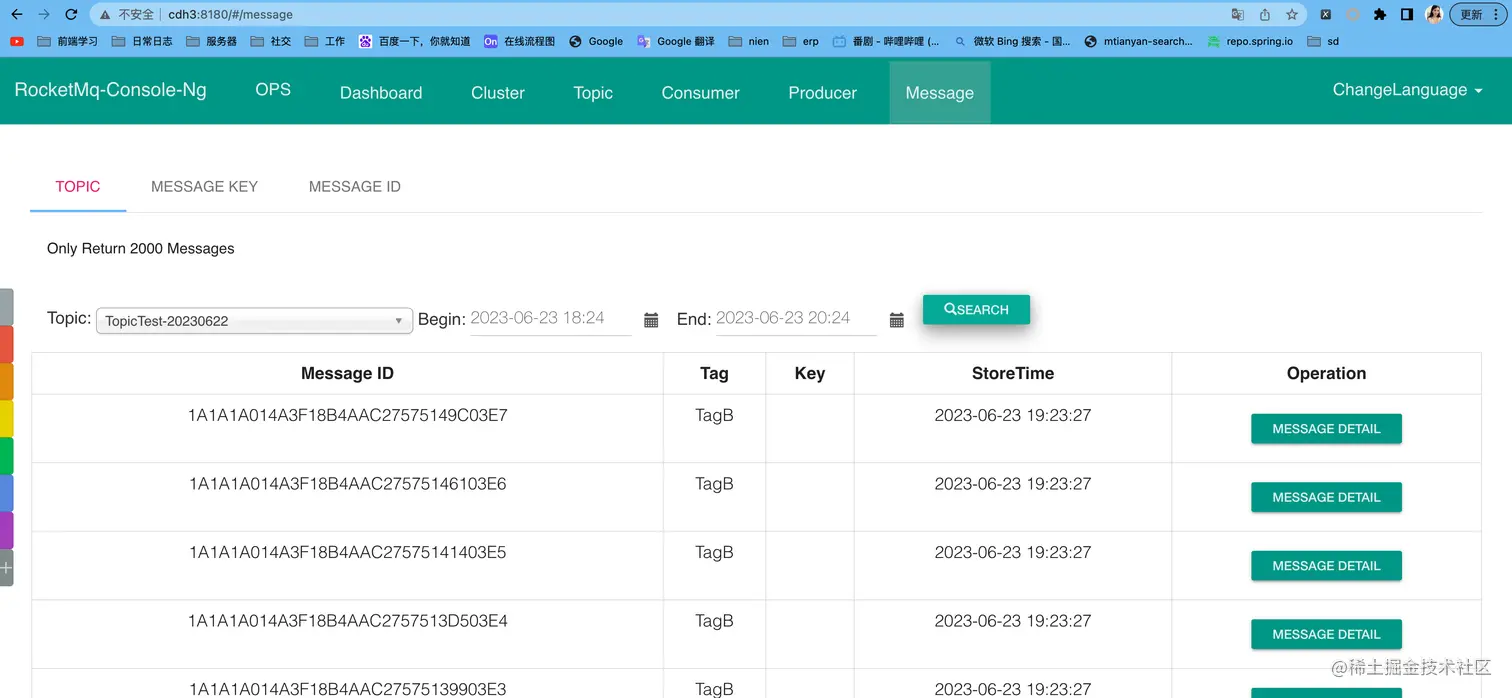This screenshot has height=698, width=1512.
Task: Click the translate page icon in the address bar
Action: pyautogui.click(x=1238, y=15)
